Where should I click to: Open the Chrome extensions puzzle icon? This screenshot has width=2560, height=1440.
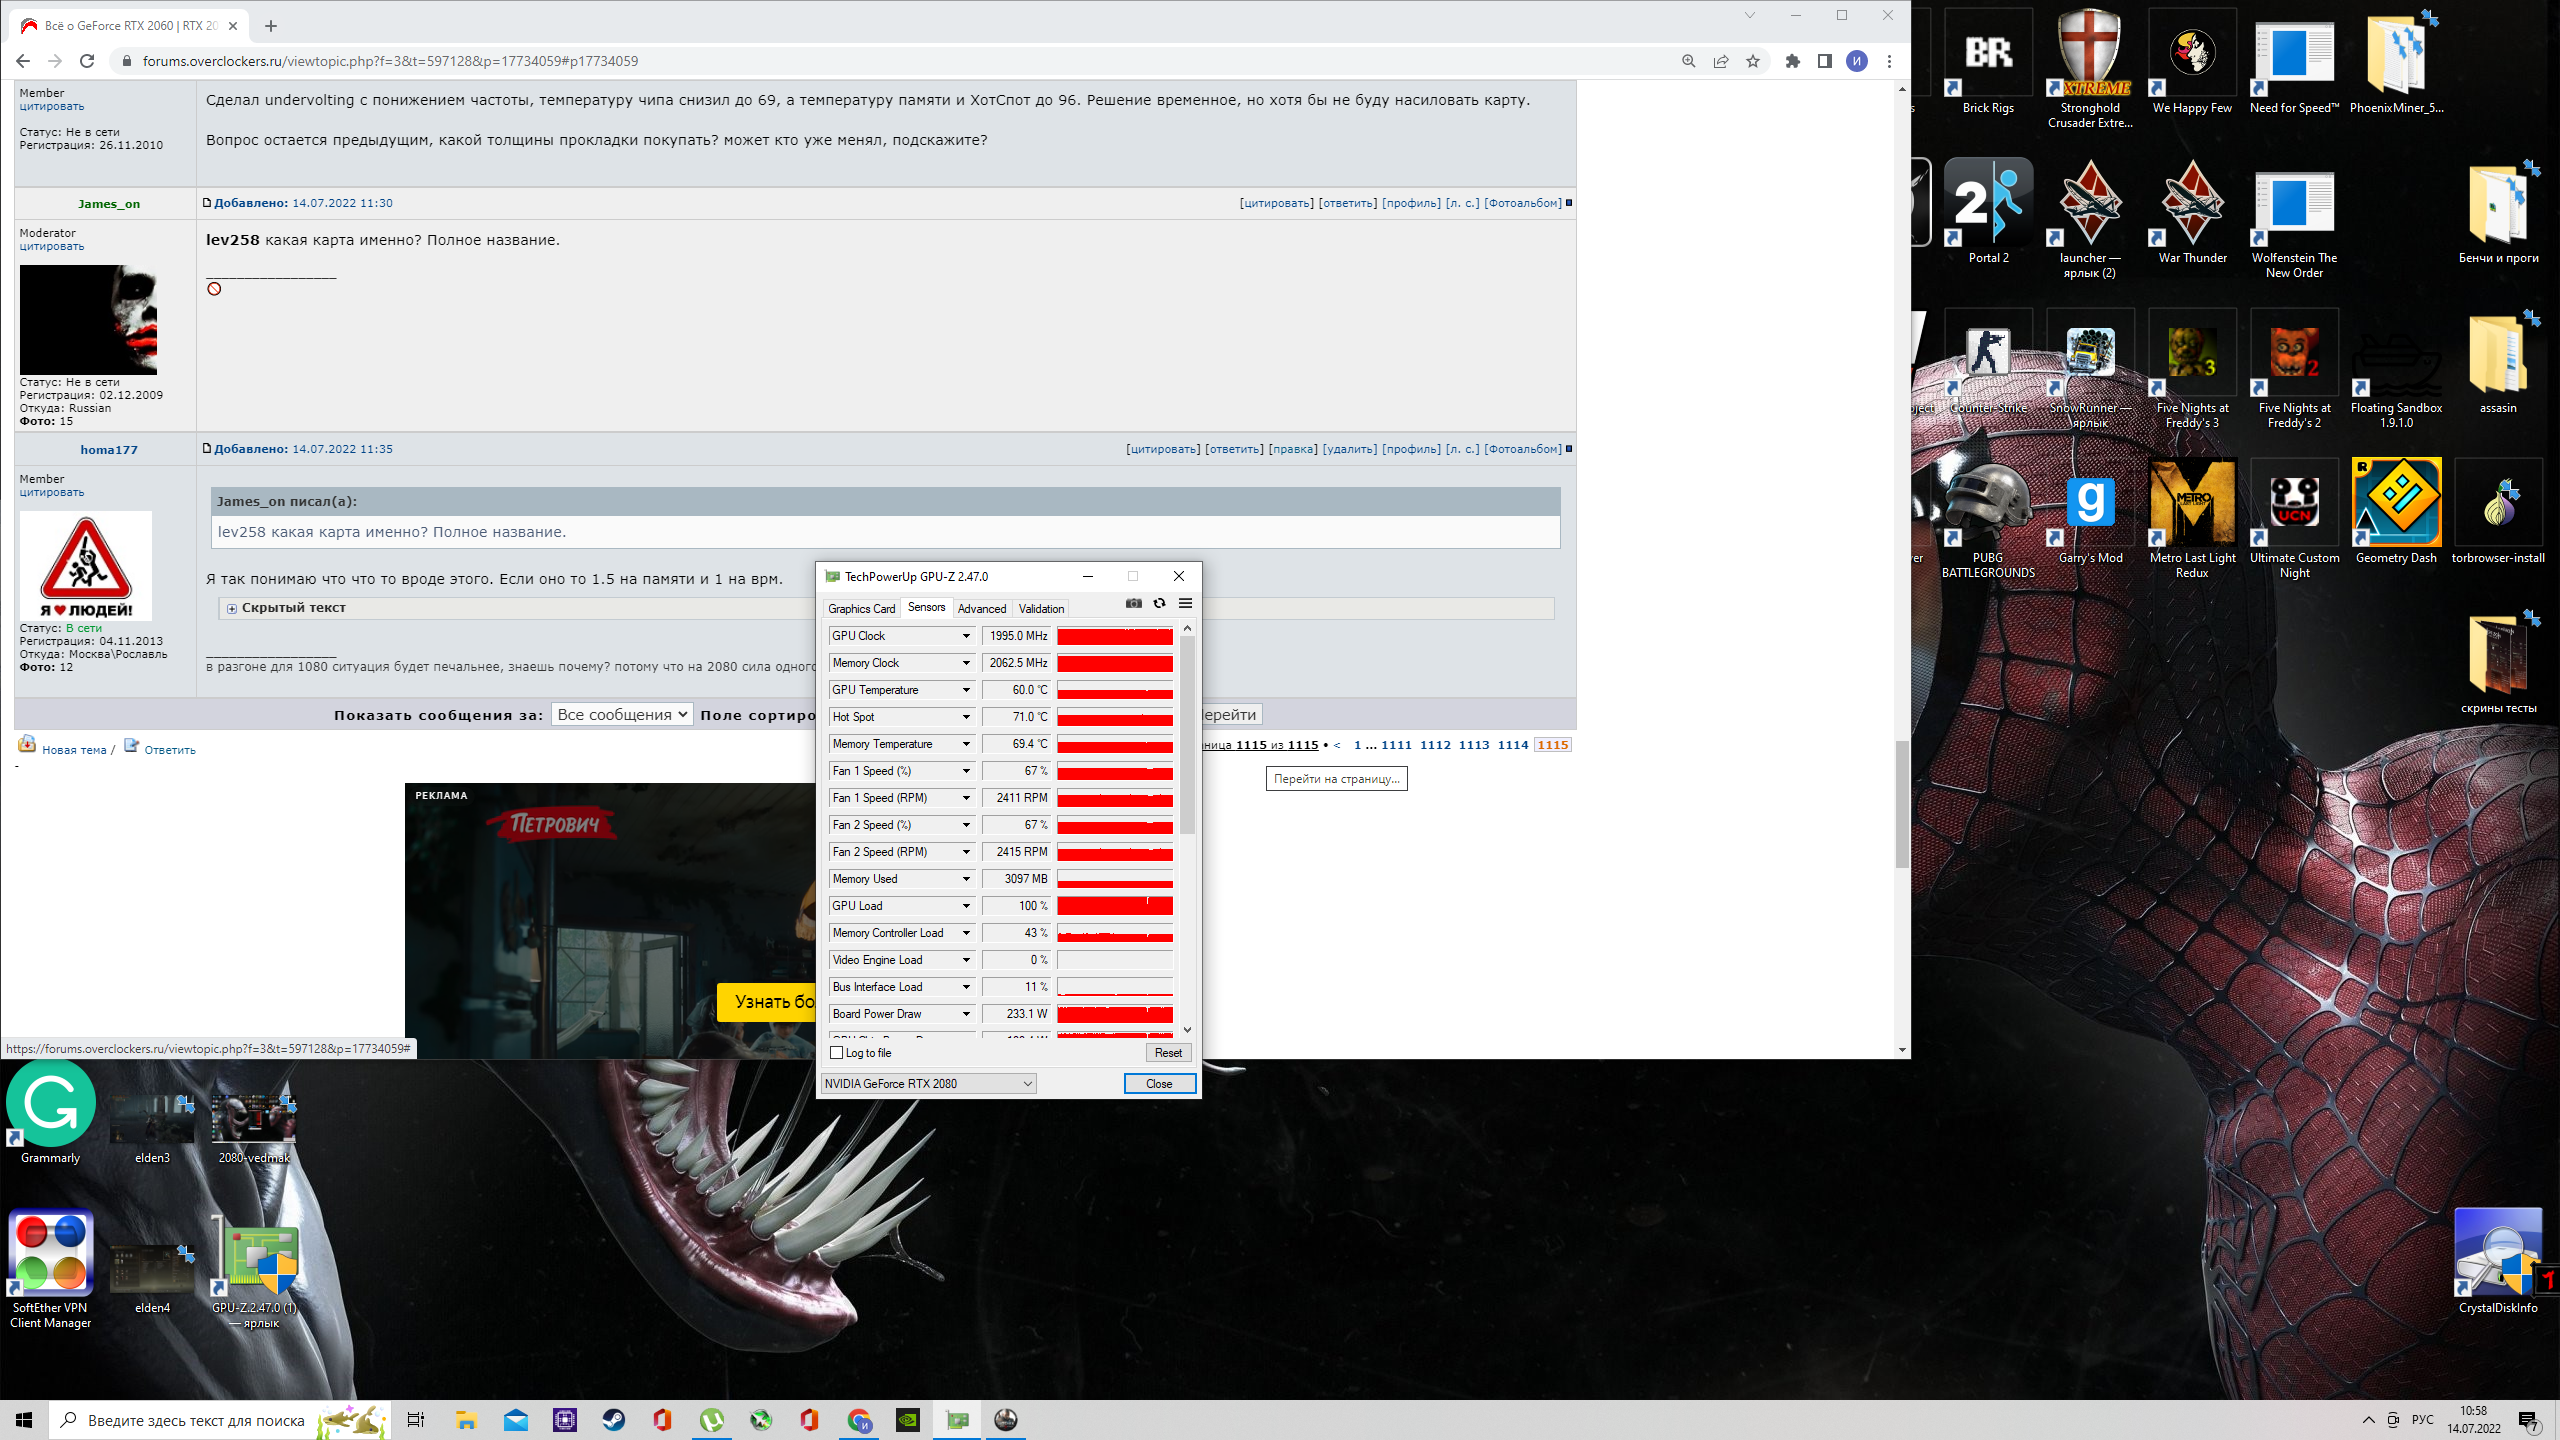(1792, 61)
